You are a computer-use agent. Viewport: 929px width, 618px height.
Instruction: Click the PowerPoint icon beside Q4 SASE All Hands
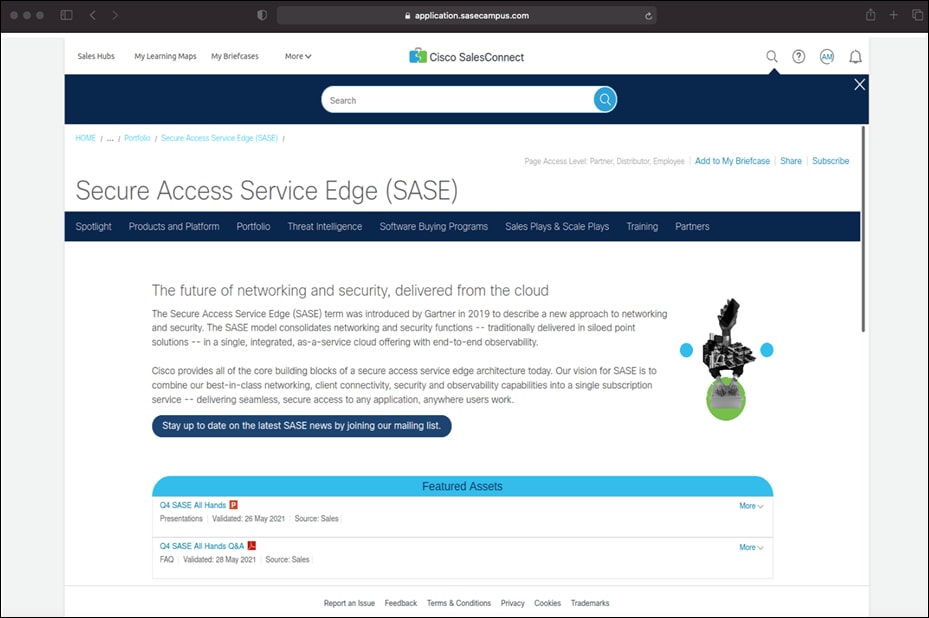(233, 505)
